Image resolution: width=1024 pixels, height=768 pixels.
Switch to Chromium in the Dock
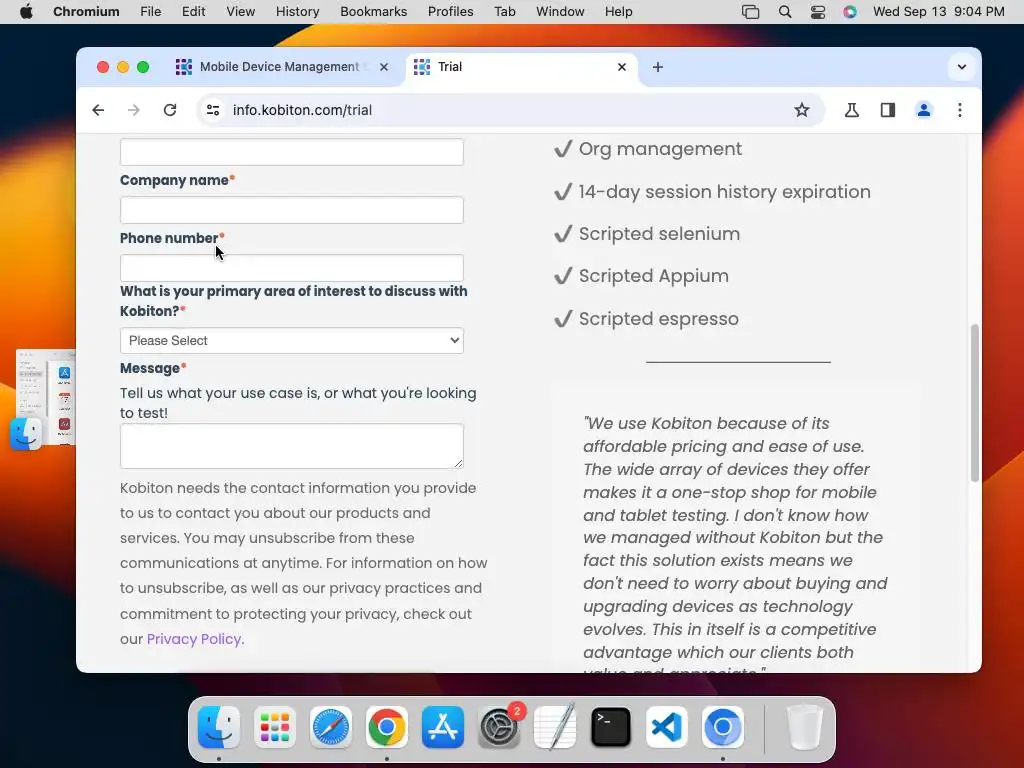(722, 727)
